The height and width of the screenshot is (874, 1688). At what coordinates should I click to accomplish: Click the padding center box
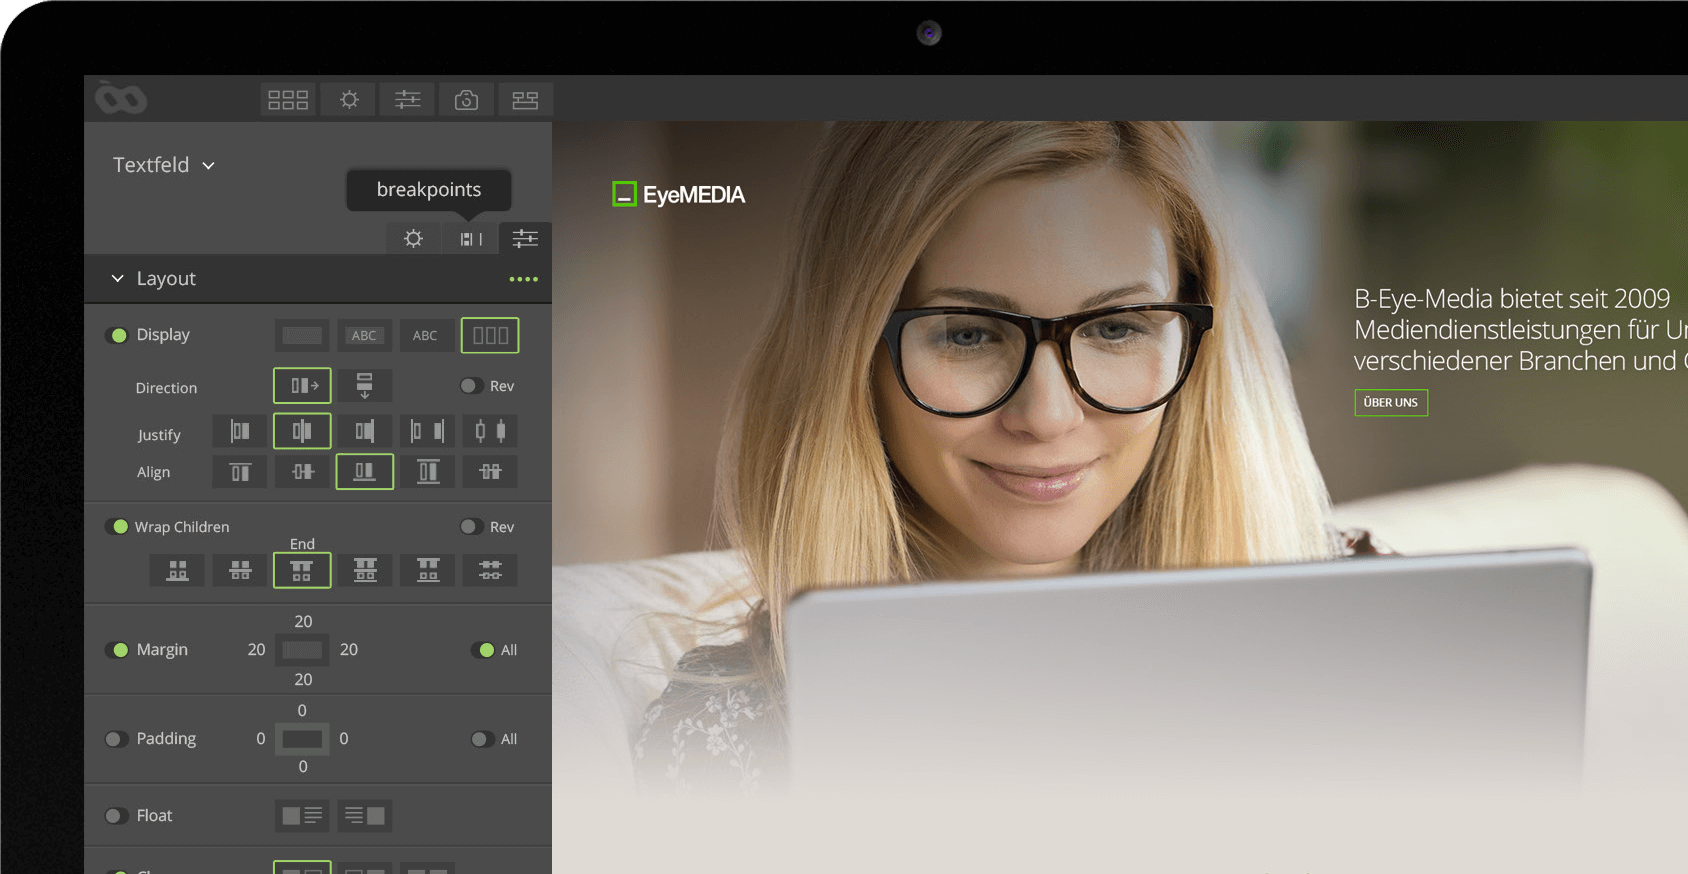pyautogui.click(x=302, y=739)
